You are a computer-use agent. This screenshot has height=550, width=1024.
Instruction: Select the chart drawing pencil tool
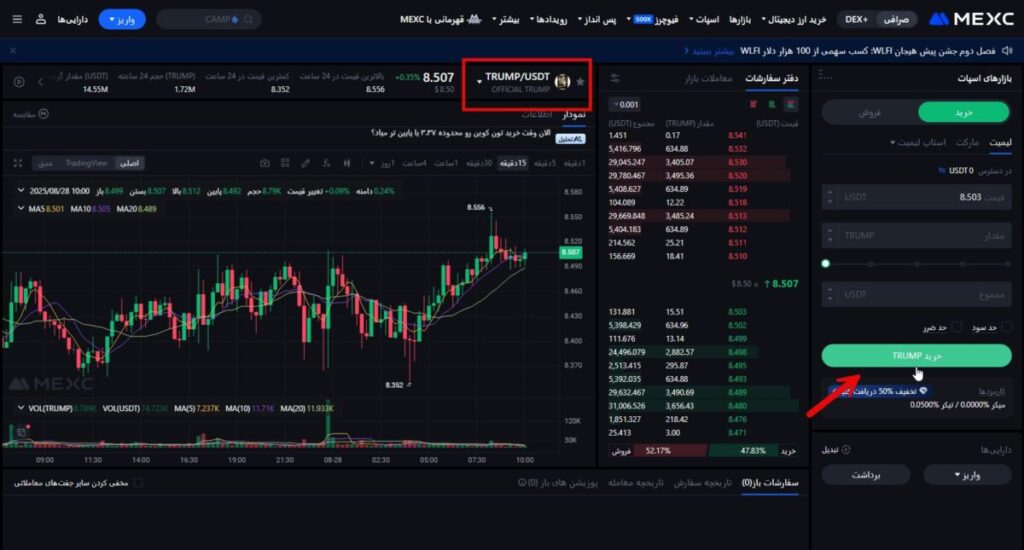(306, 163)
